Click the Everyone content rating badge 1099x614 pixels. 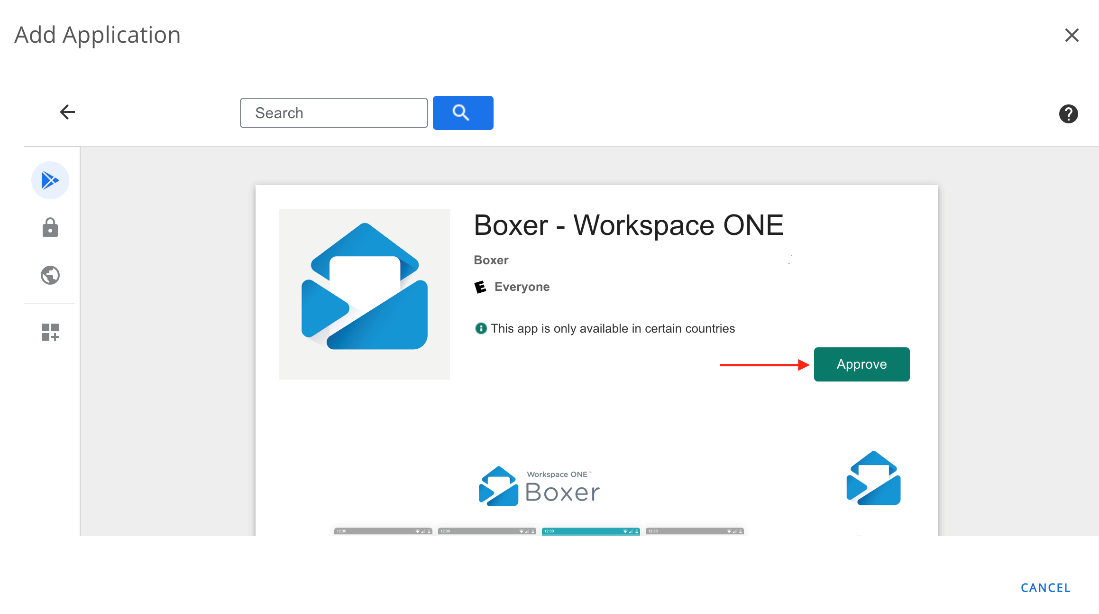[x=511, y=287]
